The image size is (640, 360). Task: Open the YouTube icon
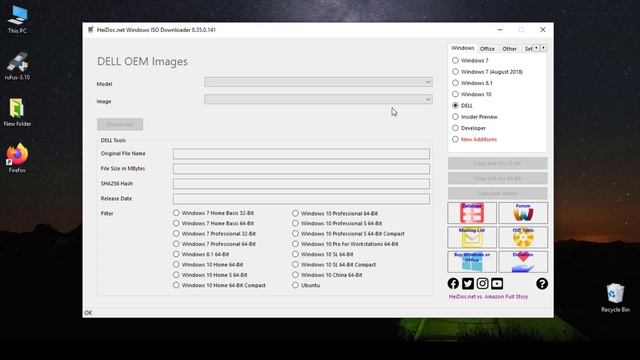click(497, 284)
